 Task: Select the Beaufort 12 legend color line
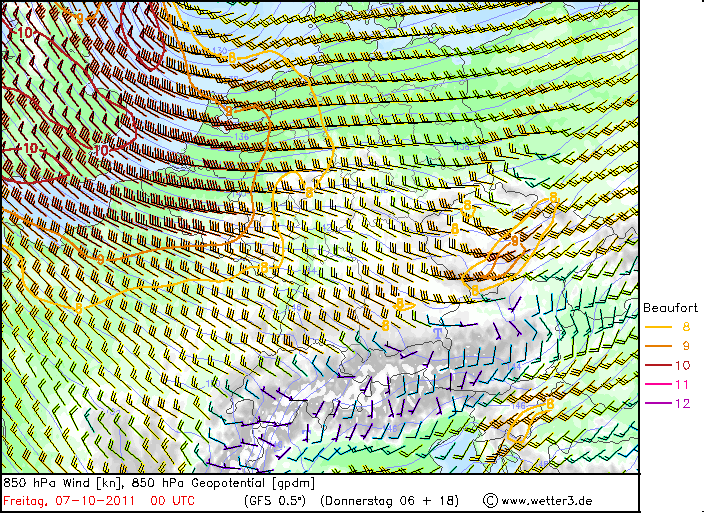click(x=659, y=403)
